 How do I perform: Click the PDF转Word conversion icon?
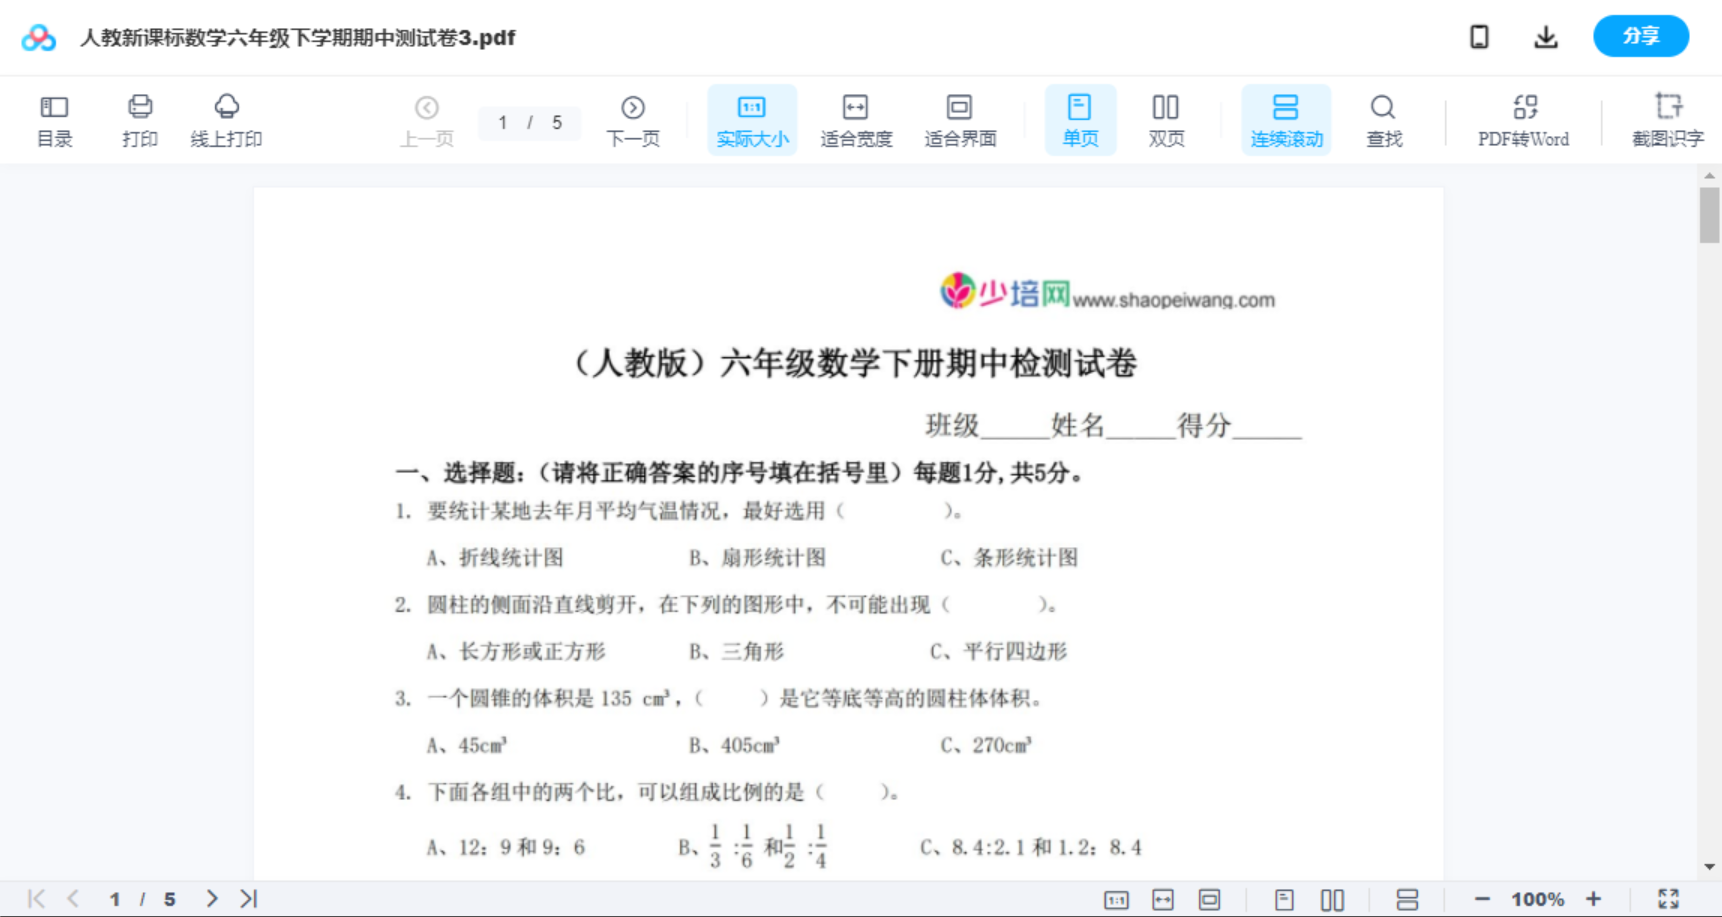pos(1523,119)
